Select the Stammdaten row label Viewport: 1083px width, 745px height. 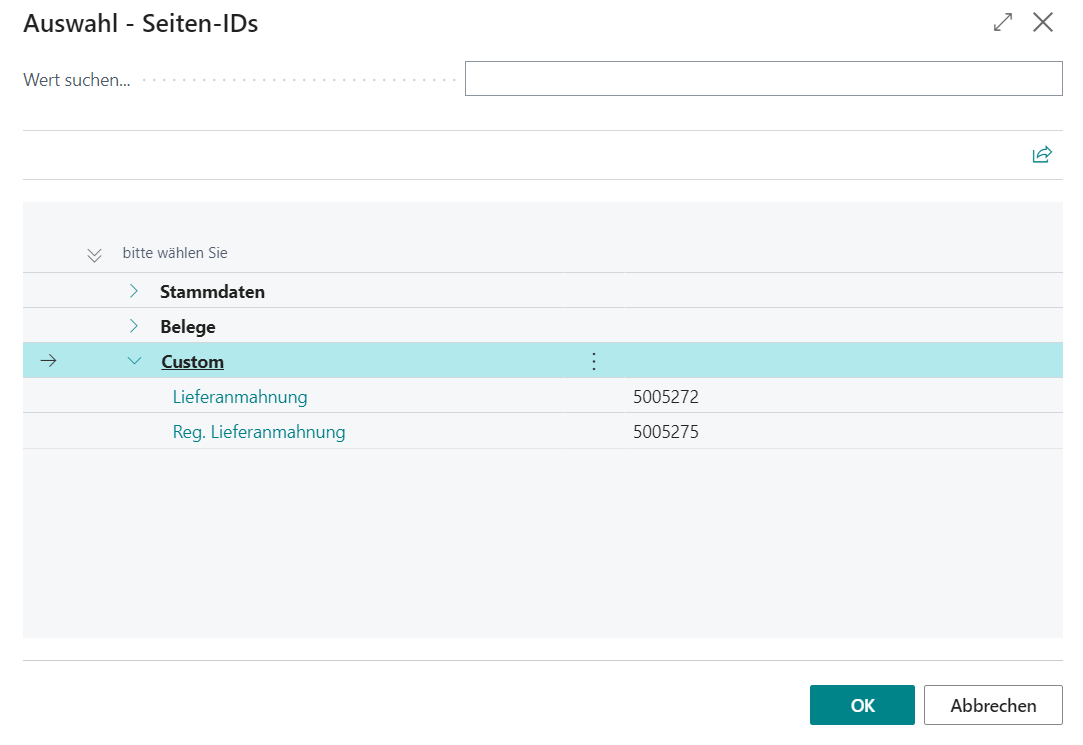coord(212,292)
